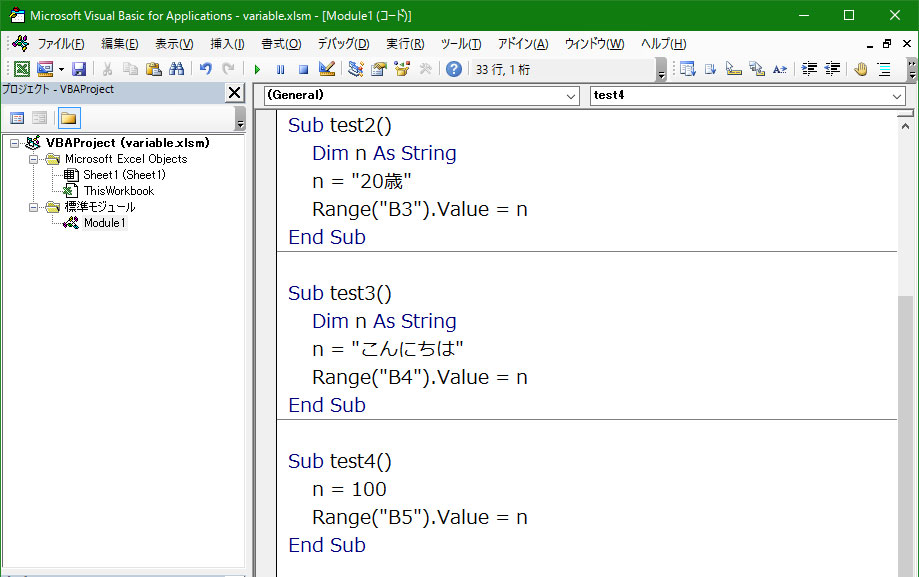Select Sheet1 (Sheet1) in project tree
The height and width of the screenshot is (577, 919).
coord(124,175)
